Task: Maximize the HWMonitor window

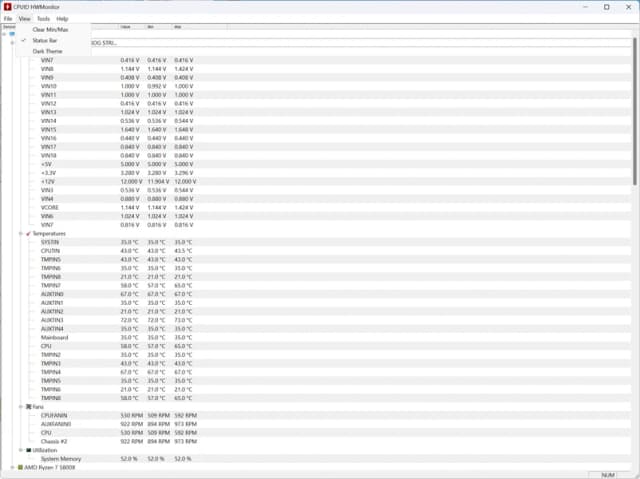Action: point(607,7)
